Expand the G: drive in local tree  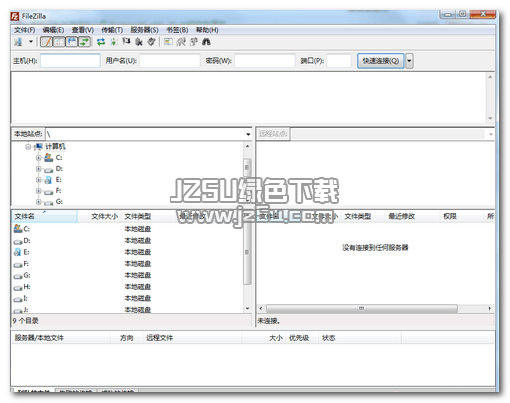click(x=39, y=202)
